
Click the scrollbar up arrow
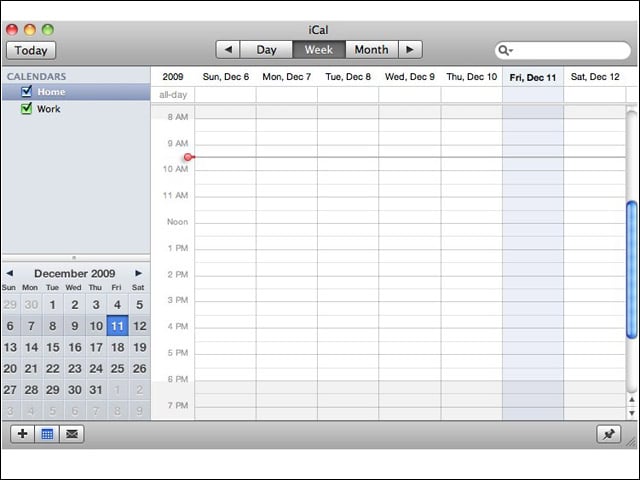coord(632,400)
